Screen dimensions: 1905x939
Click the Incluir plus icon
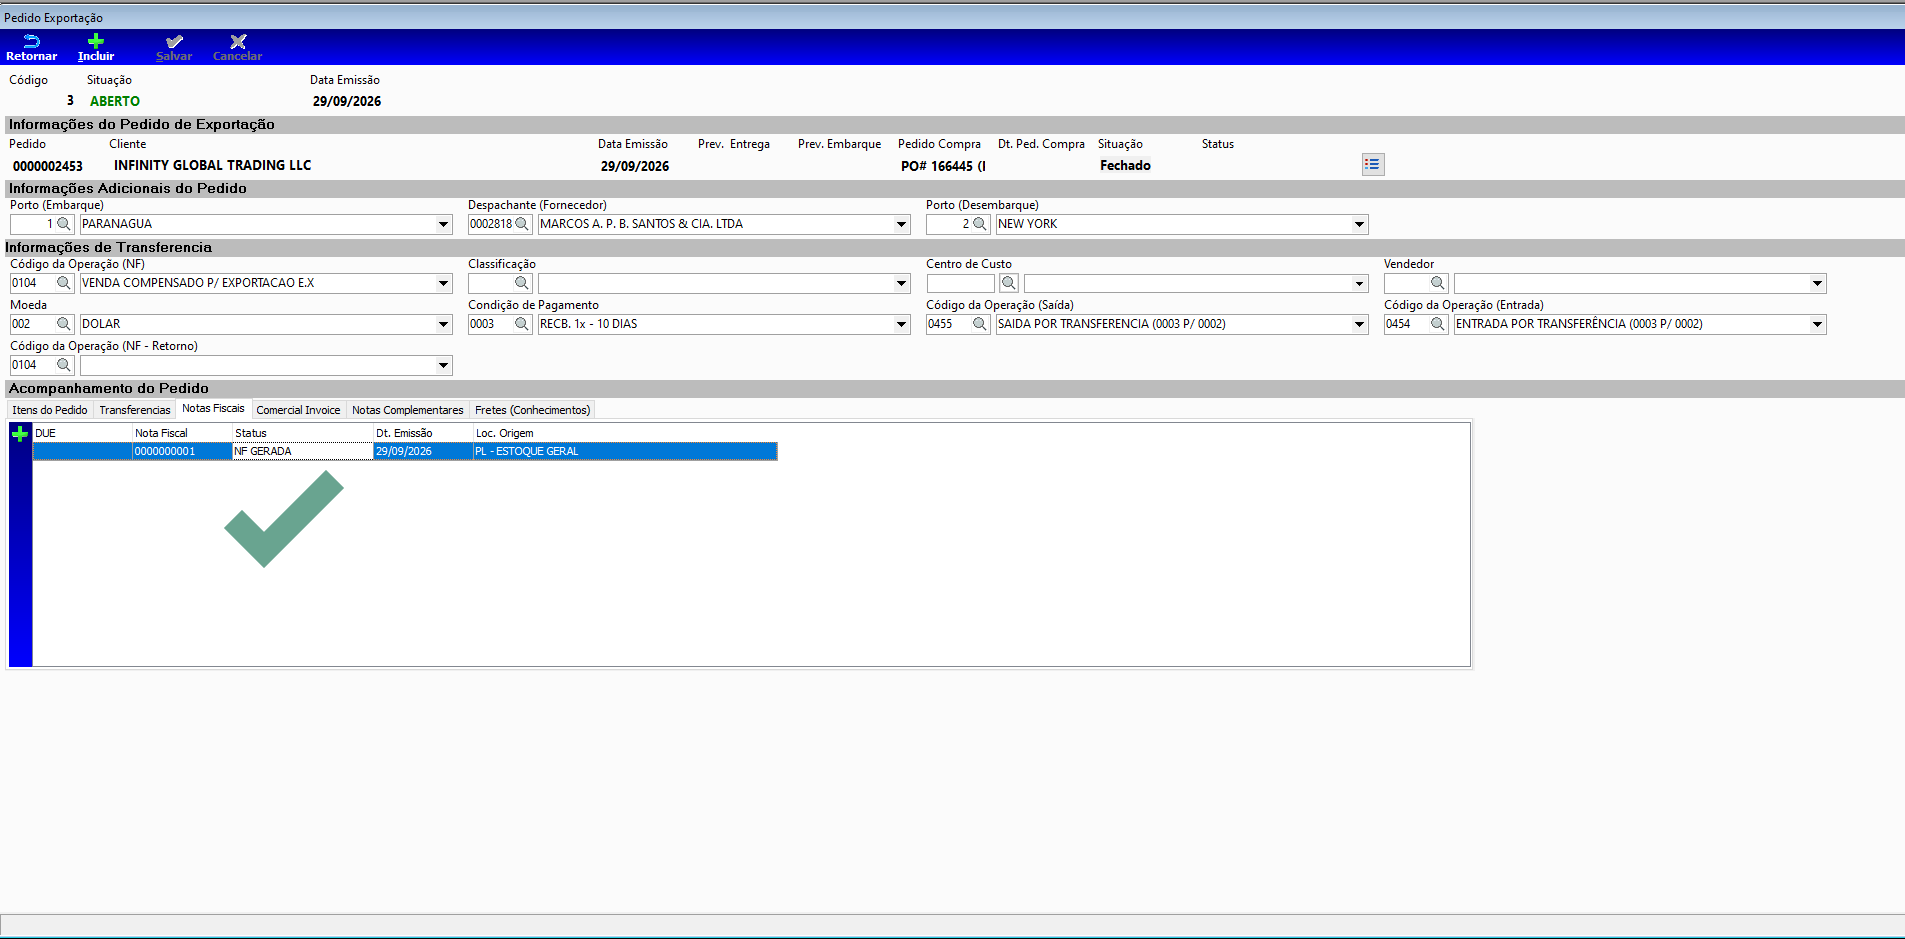[96, 41]
